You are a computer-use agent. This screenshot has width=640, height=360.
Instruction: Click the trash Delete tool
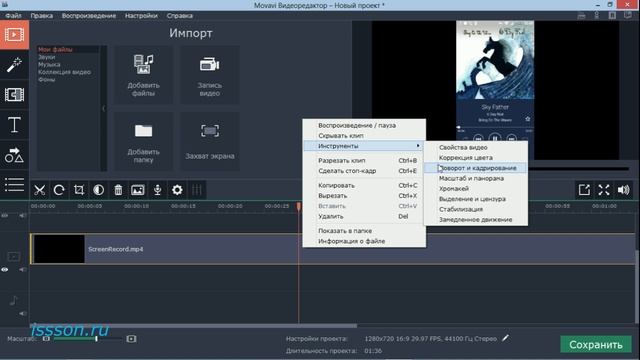click(118, 190)
